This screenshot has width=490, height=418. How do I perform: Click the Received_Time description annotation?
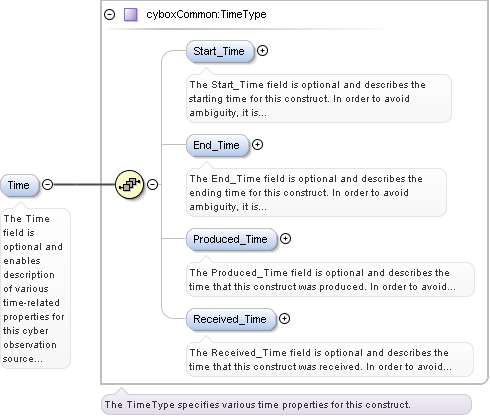[330, 360]
